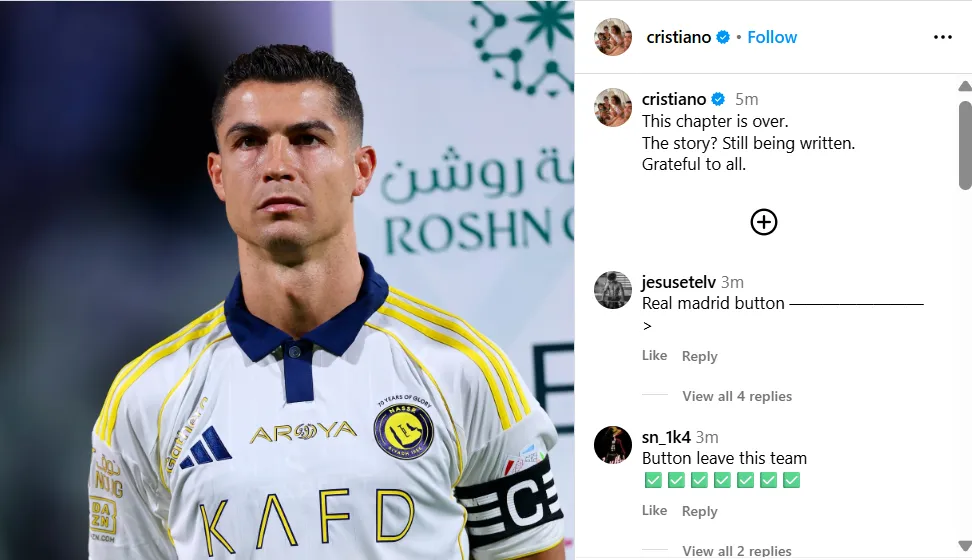Image resolution: width=972 pixels, height=560 pixels.
Task: Reply to sn_1k4's comment
Action: coord(699,511)
